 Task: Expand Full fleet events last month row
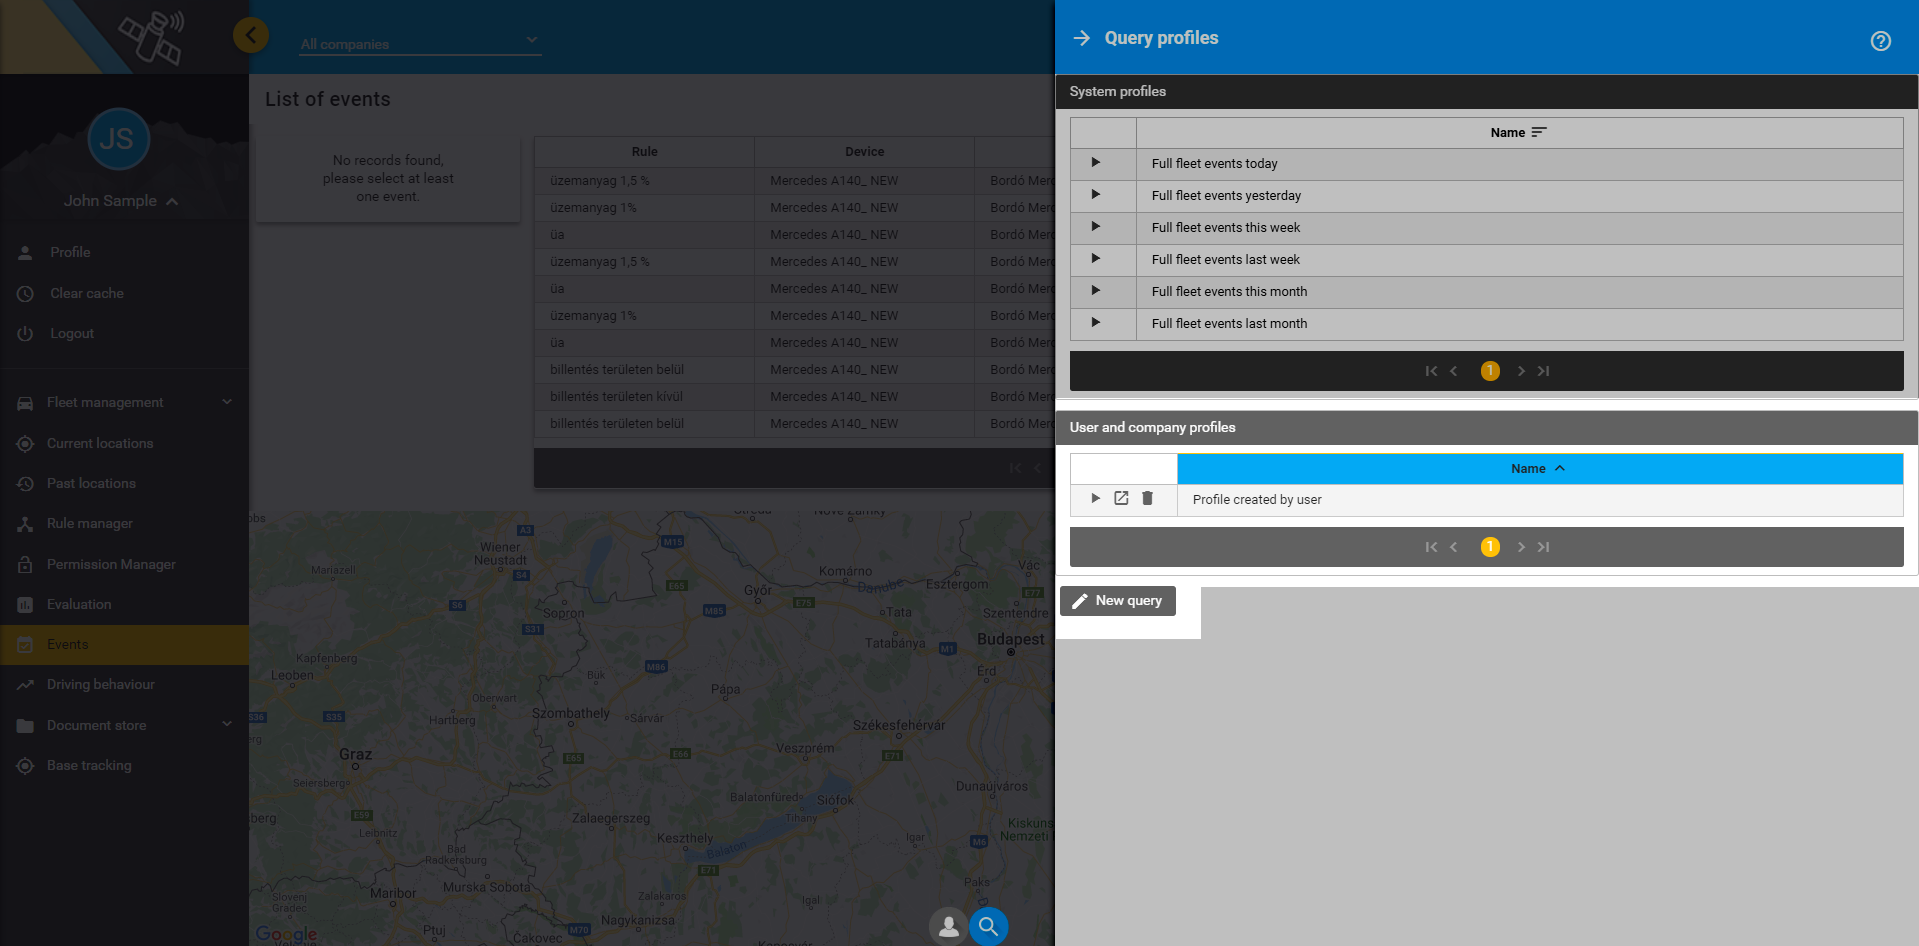click(1096, 323)
